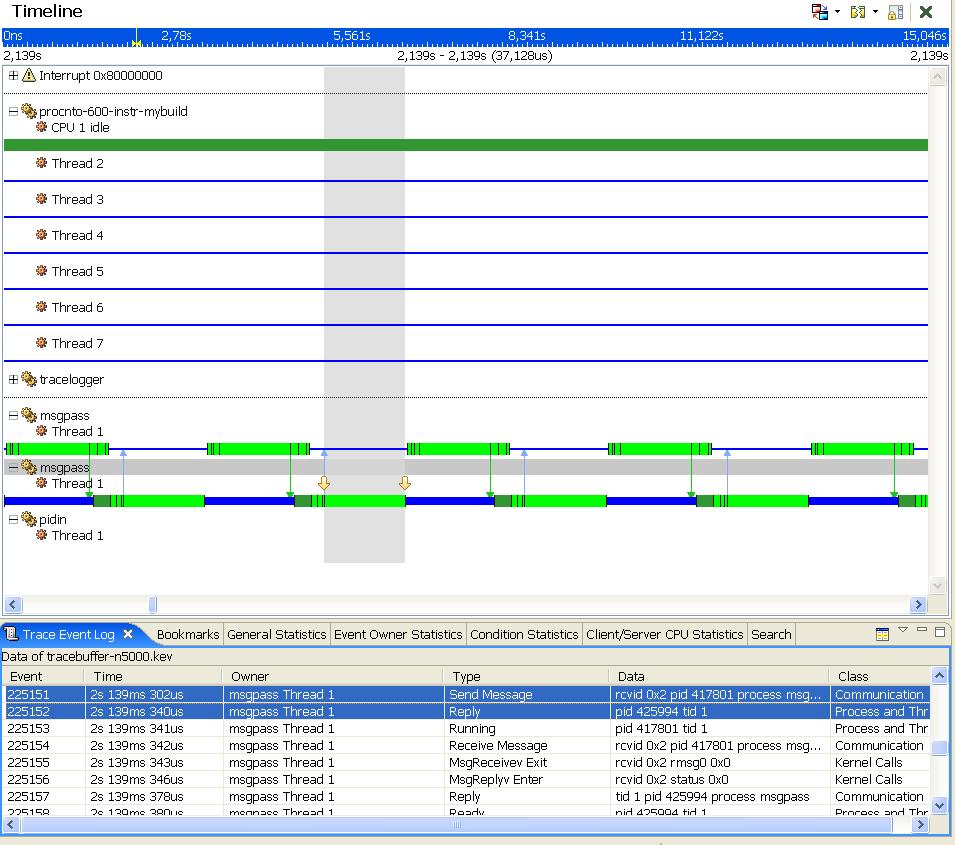Open the Trace Event Log view menu triangle
The image size is (955, 845).
click(x=903, y=630)
